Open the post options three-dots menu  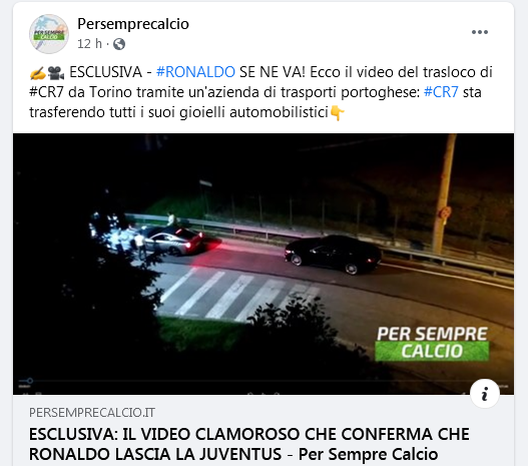(480, 32)
